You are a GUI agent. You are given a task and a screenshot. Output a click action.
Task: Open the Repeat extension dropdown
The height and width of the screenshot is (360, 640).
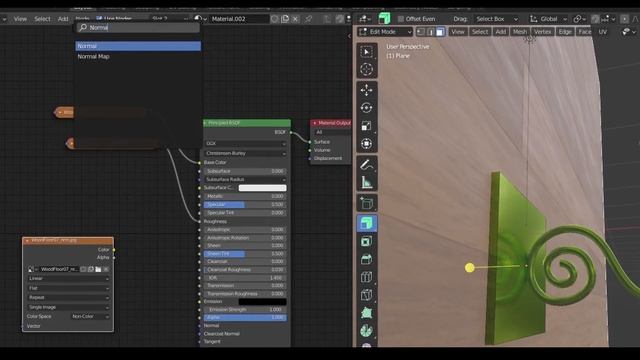tap(68, 298)
